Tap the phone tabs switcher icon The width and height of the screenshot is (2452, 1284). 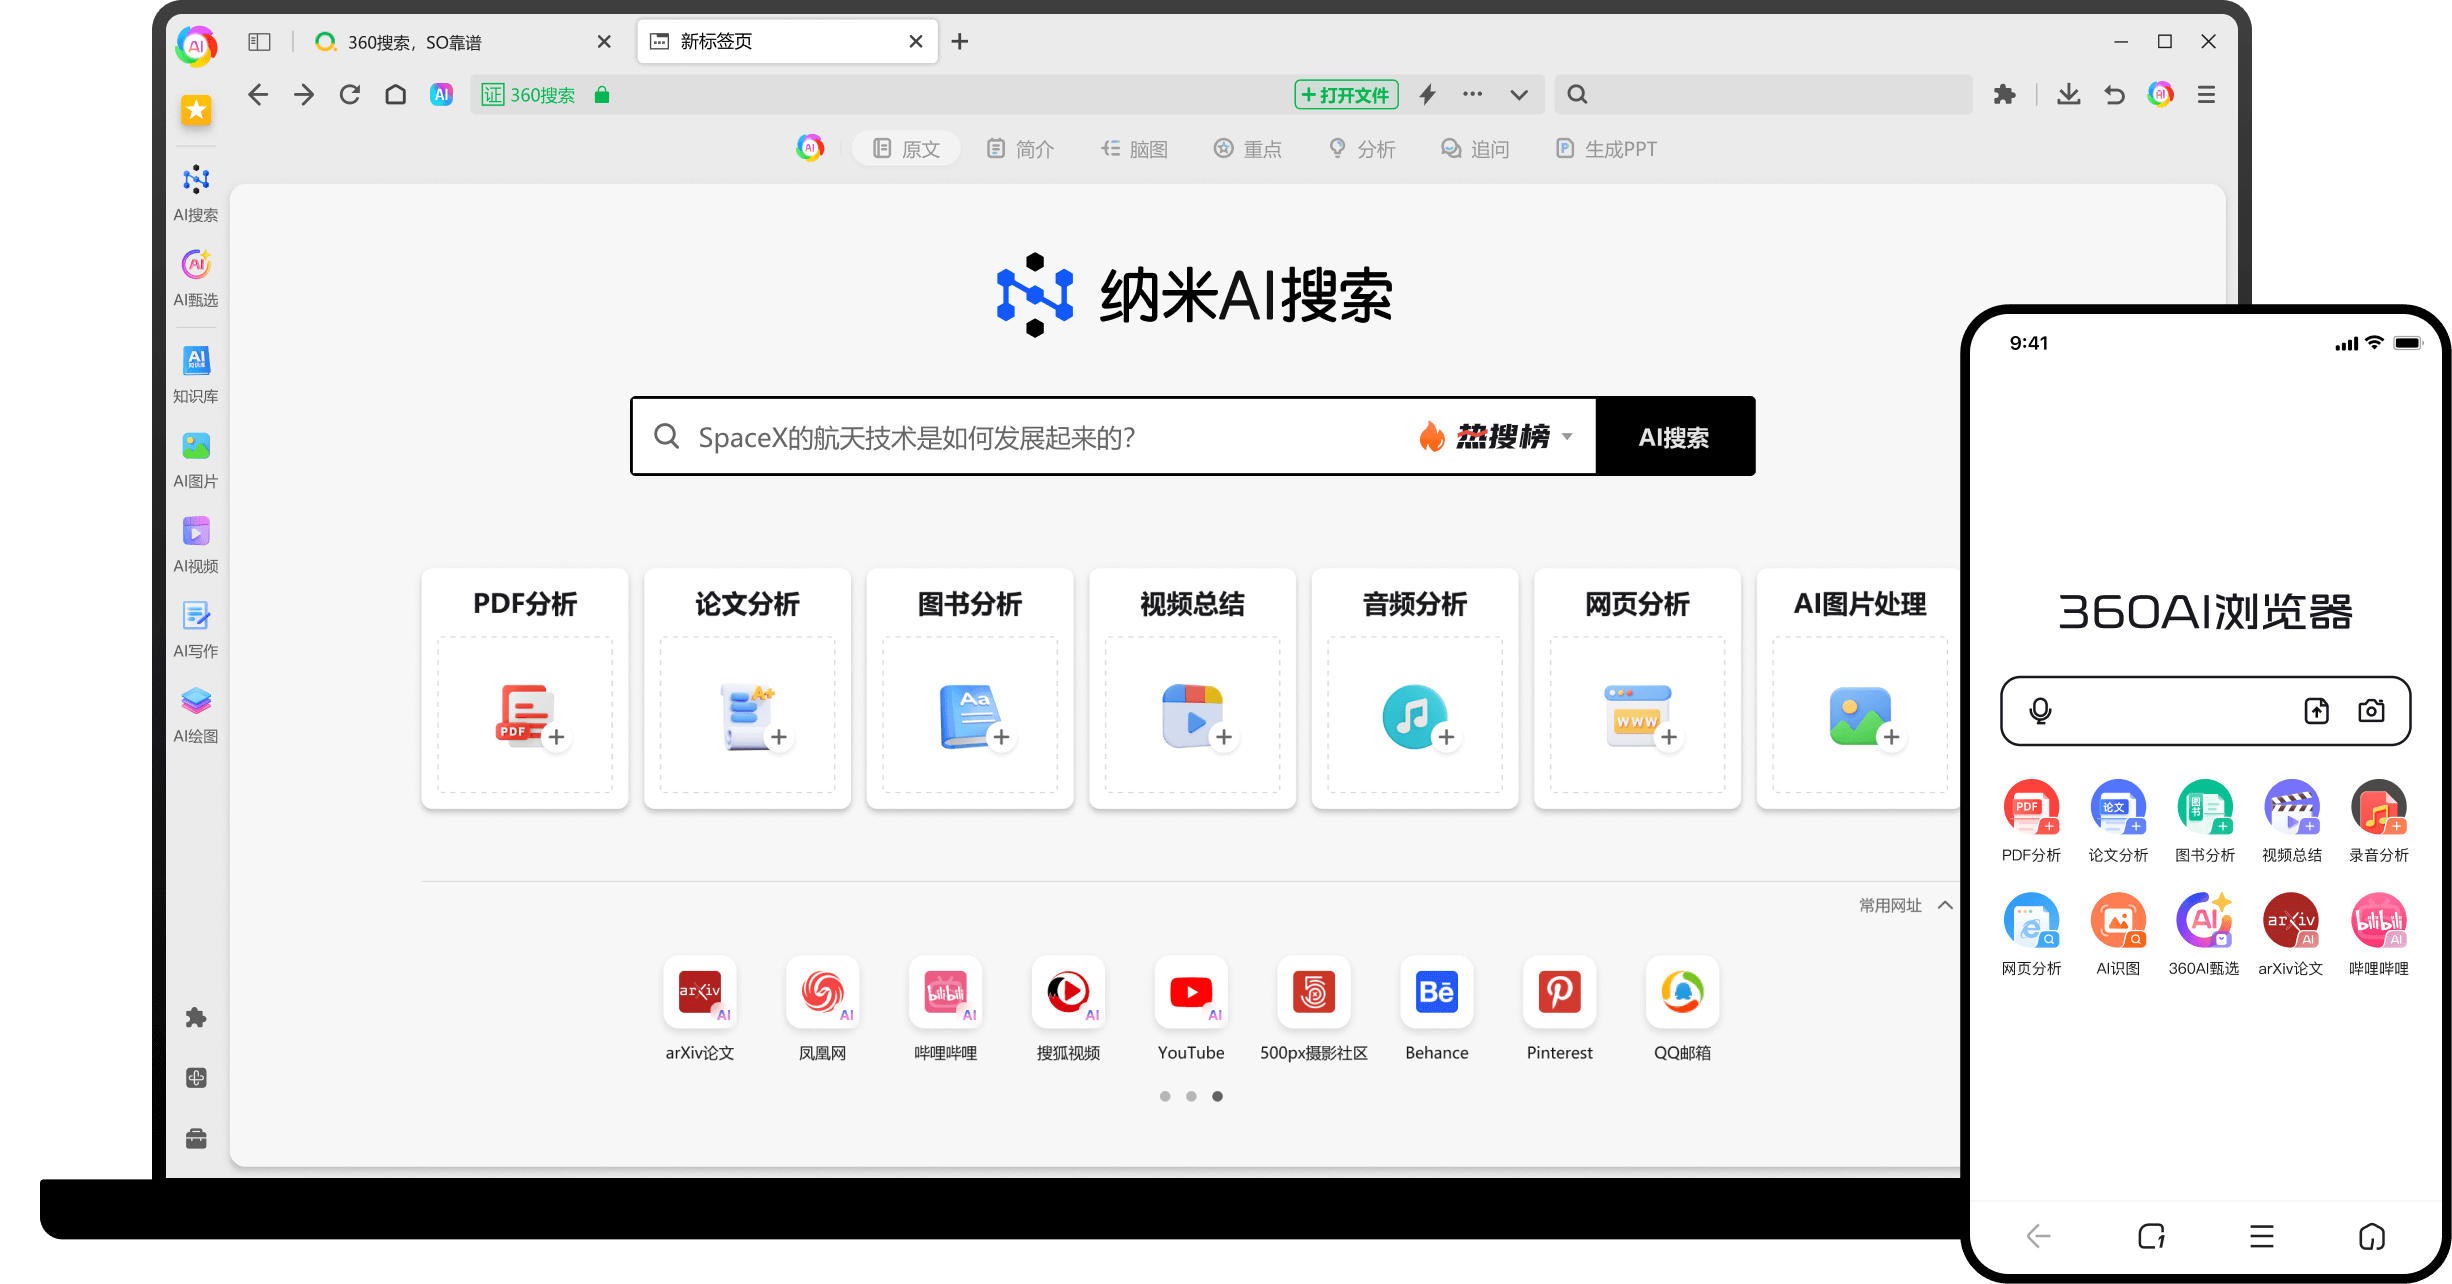2151,1237
